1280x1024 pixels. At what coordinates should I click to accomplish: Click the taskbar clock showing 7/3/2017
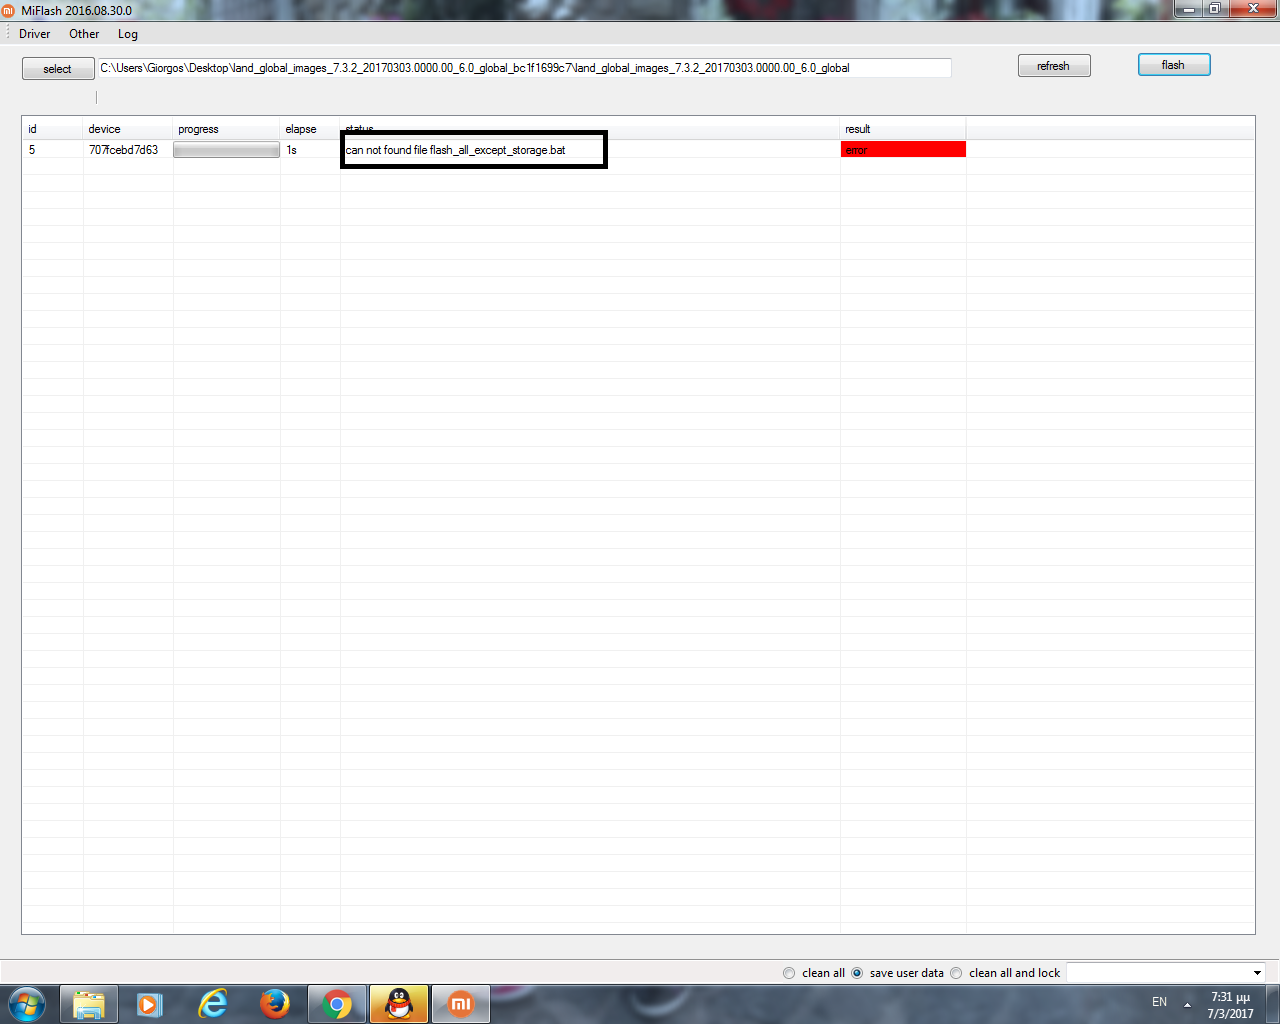[x=1230, y=1005]
